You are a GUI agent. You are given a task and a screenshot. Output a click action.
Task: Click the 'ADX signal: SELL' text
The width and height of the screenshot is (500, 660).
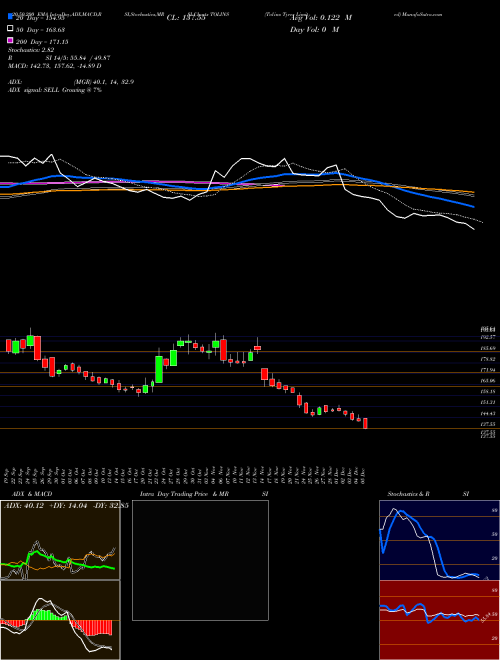(34, 90)
